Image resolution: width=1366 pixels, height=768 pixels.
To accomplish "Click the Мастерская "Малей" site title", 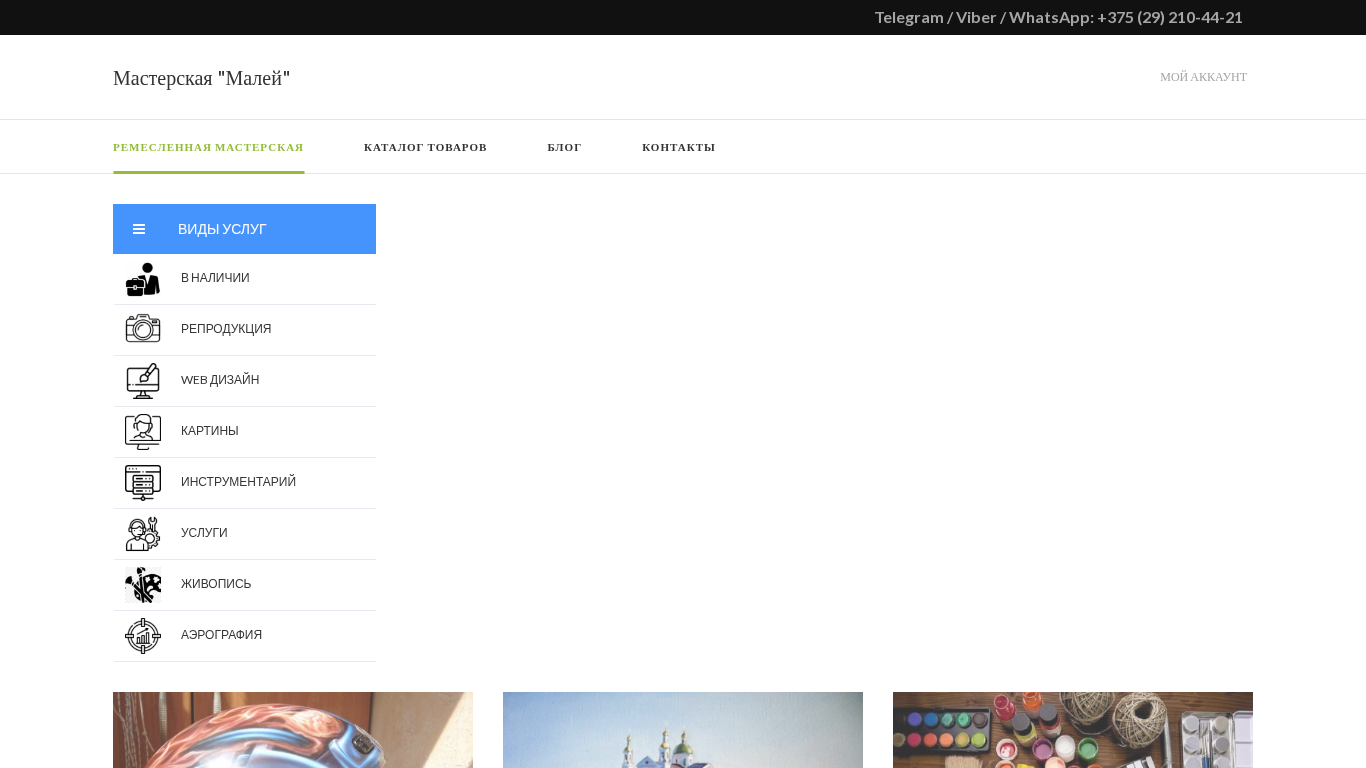I will 201,78.
